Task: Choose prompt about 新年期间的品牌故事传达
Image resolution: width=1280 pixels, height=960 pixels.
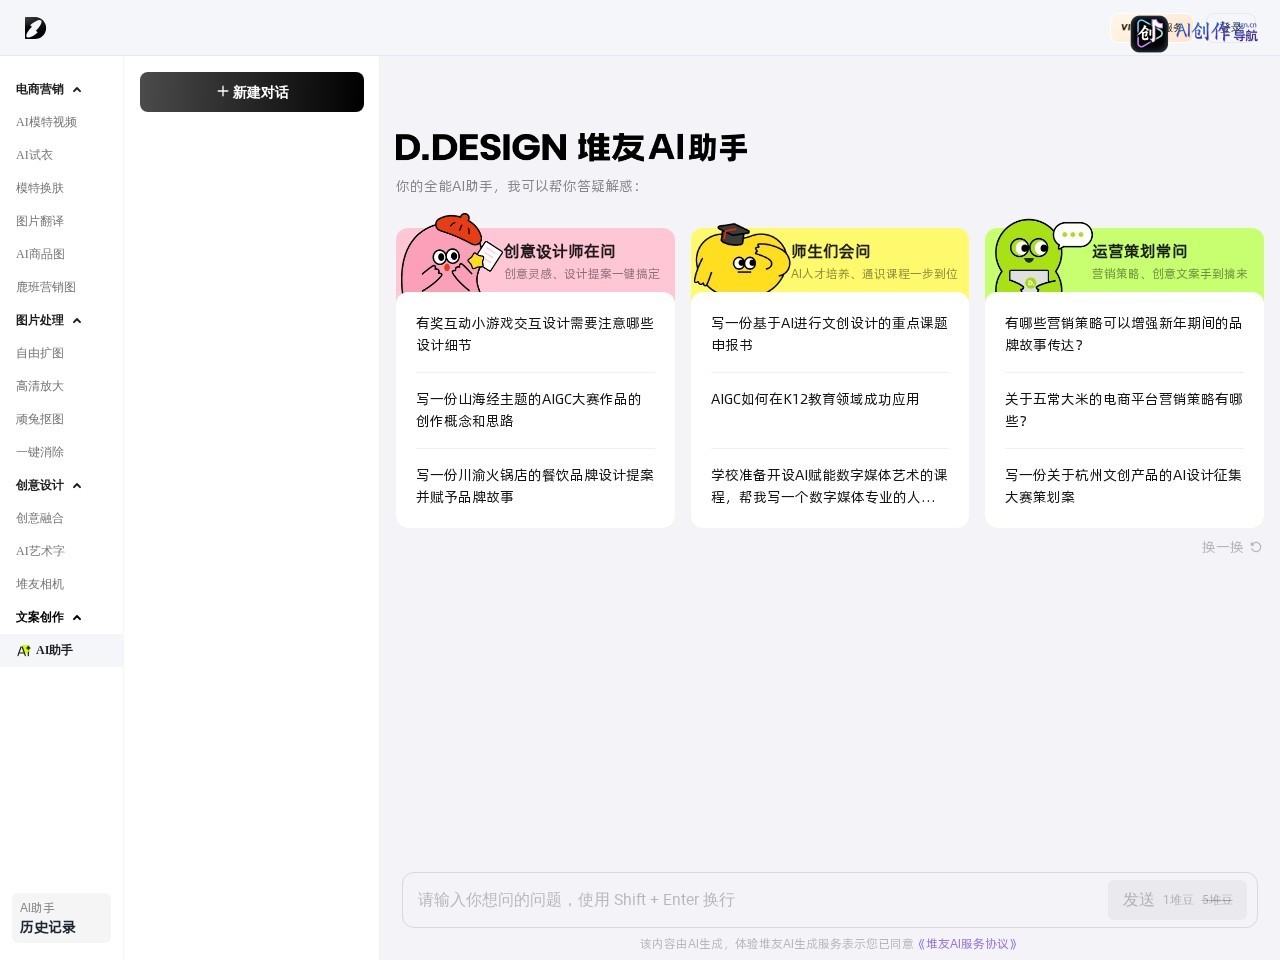Action: click(x=1124, y=334)
